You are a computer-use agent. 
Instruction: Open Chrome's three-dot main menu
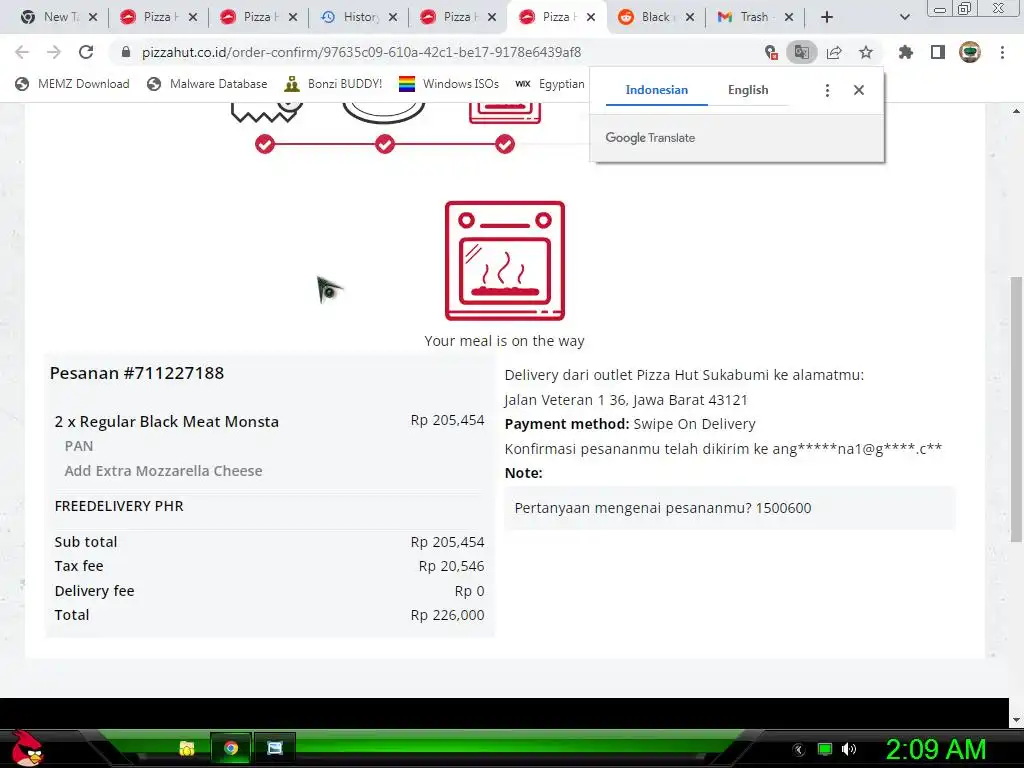(1002, 52)
